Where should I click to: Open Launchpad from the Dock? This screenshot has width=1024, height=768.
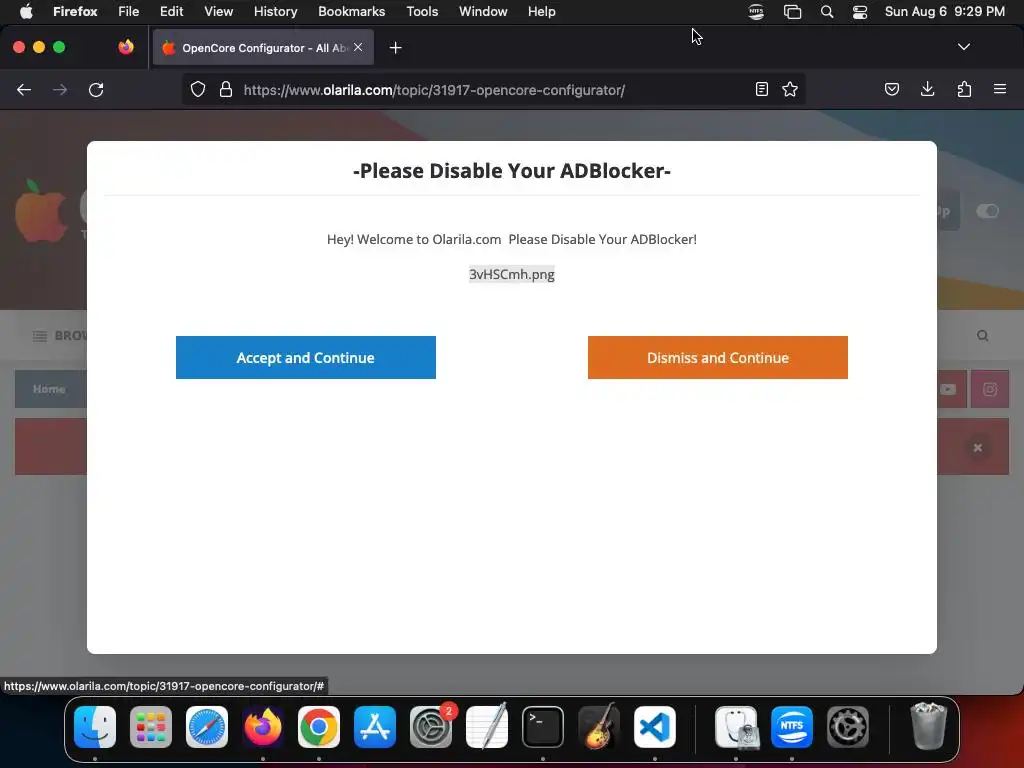(x=151, y=727)
